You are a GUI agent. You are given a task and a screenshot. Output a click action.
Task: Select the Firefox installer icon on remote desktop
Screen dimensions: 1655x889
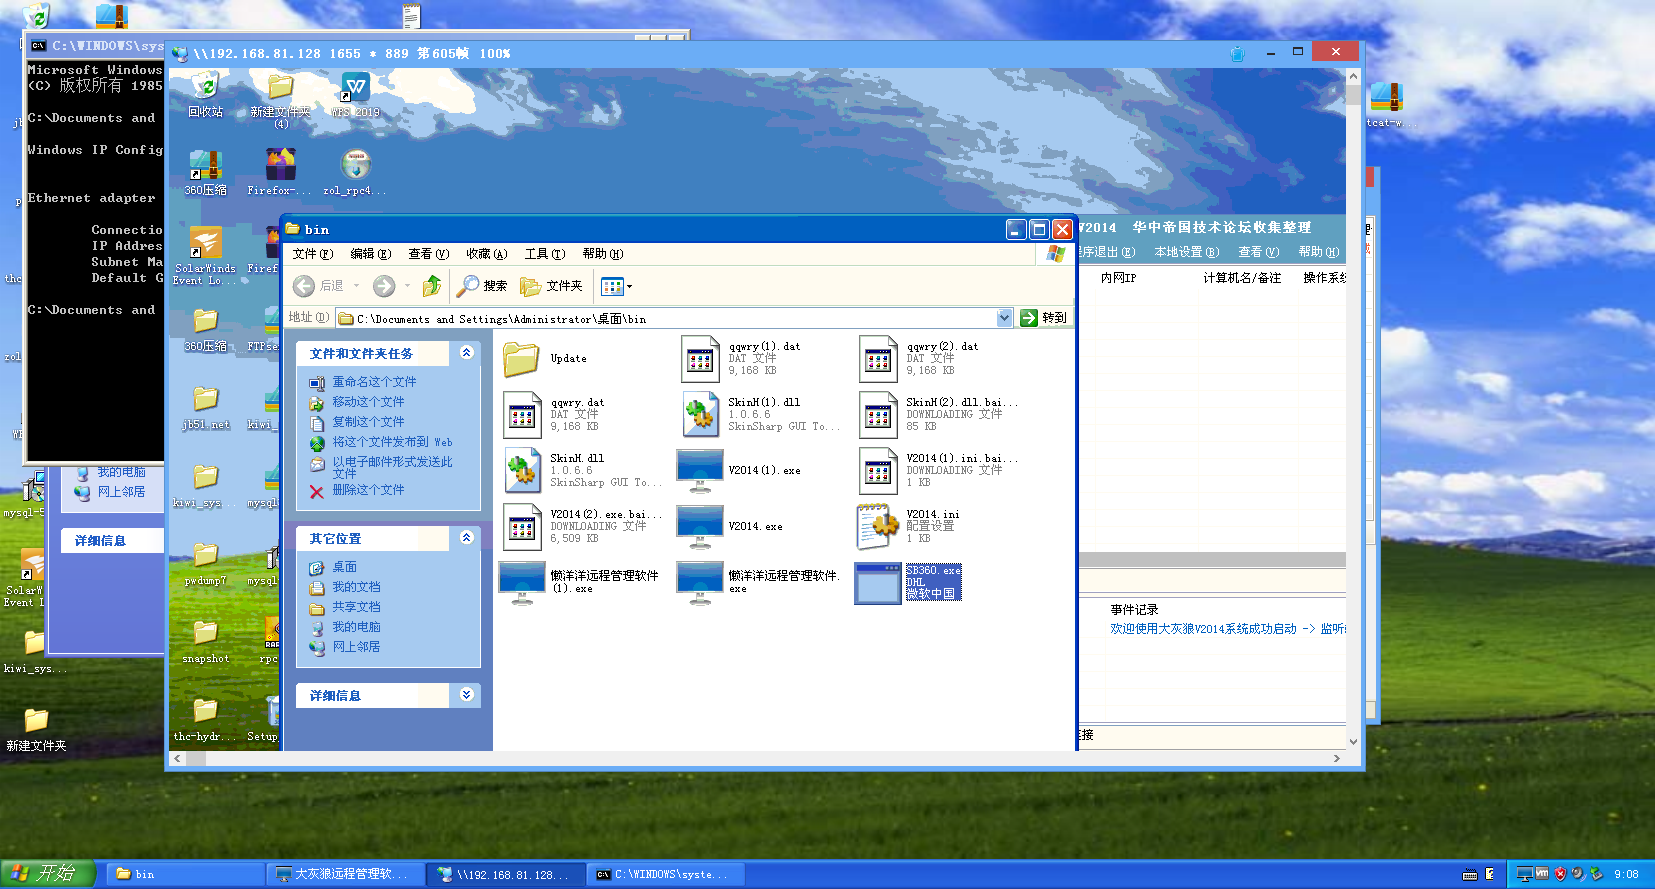(x=280, y=172)
